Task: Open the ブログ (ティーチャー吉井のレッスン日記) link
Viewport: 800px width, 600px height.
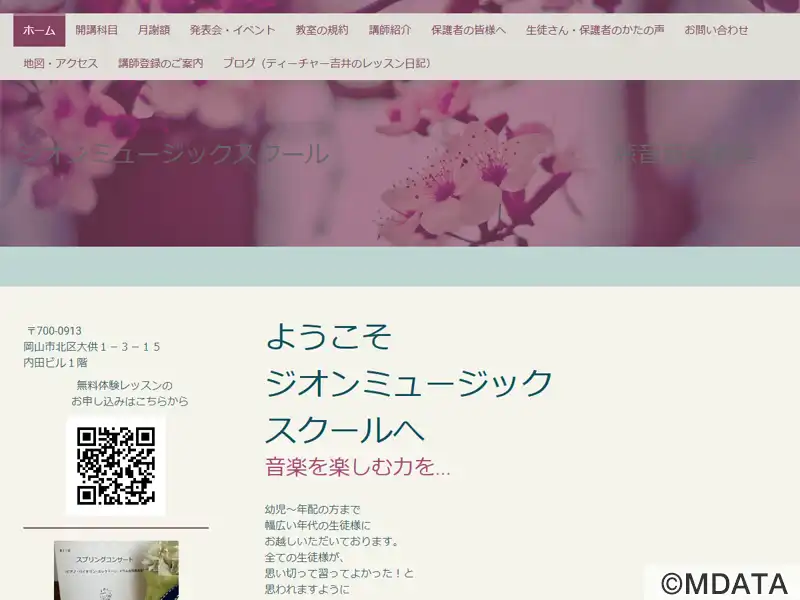Action: [328, 63]
